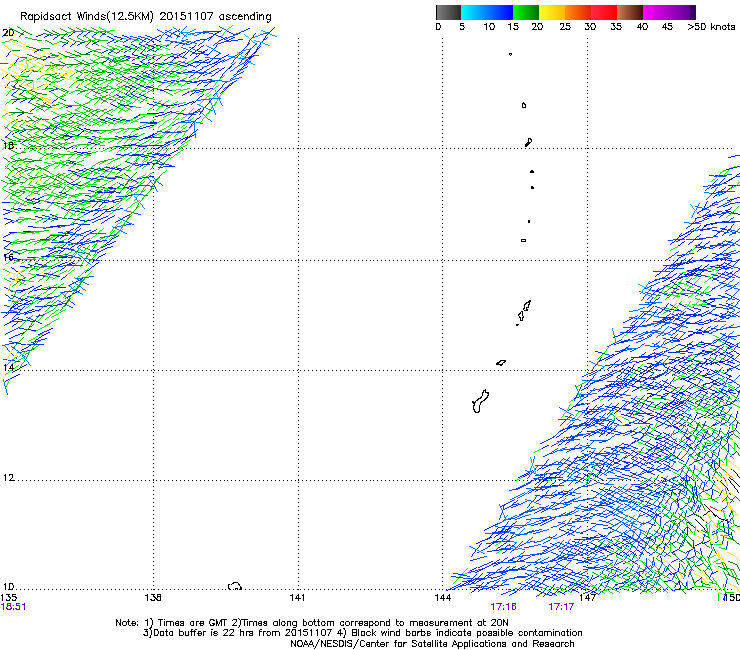Select the dark purple 45-50 knots legend segment
740x650 pixels.
(682, 12)
